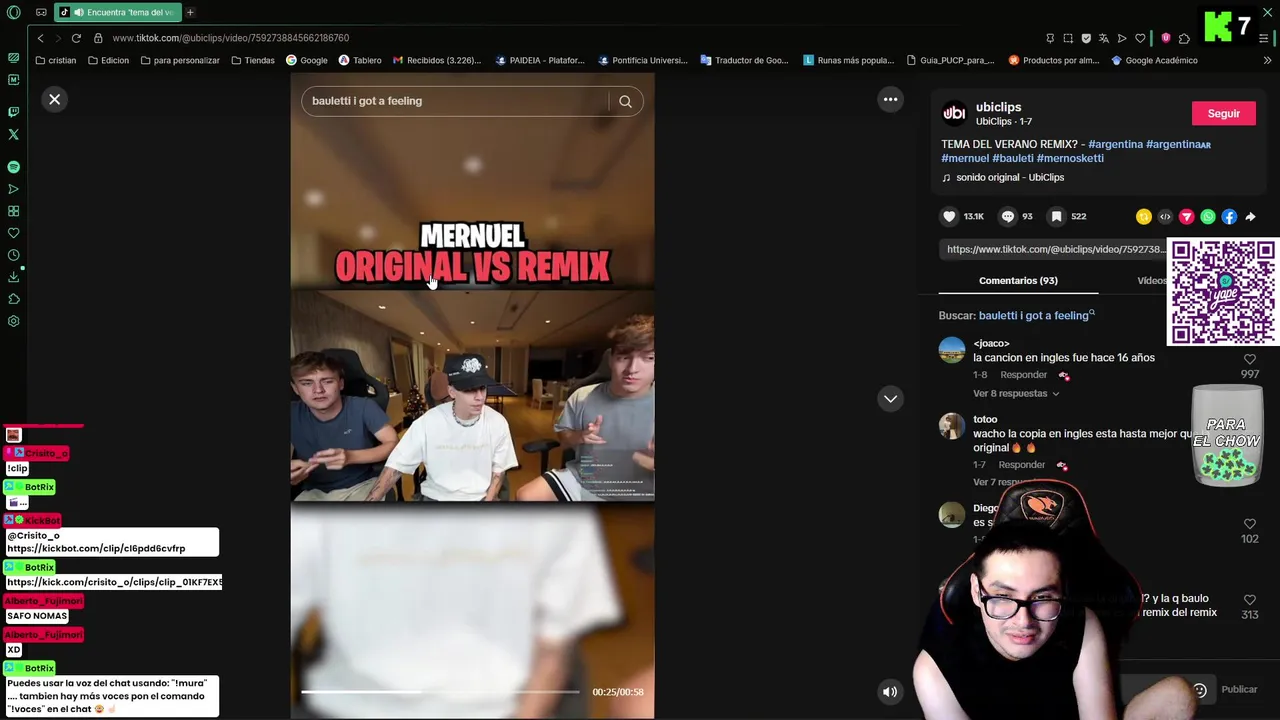Open Twitch in the Opera sidebar
The width and height of the screenshot is (1280, 720).
click(x=13, y=112)
